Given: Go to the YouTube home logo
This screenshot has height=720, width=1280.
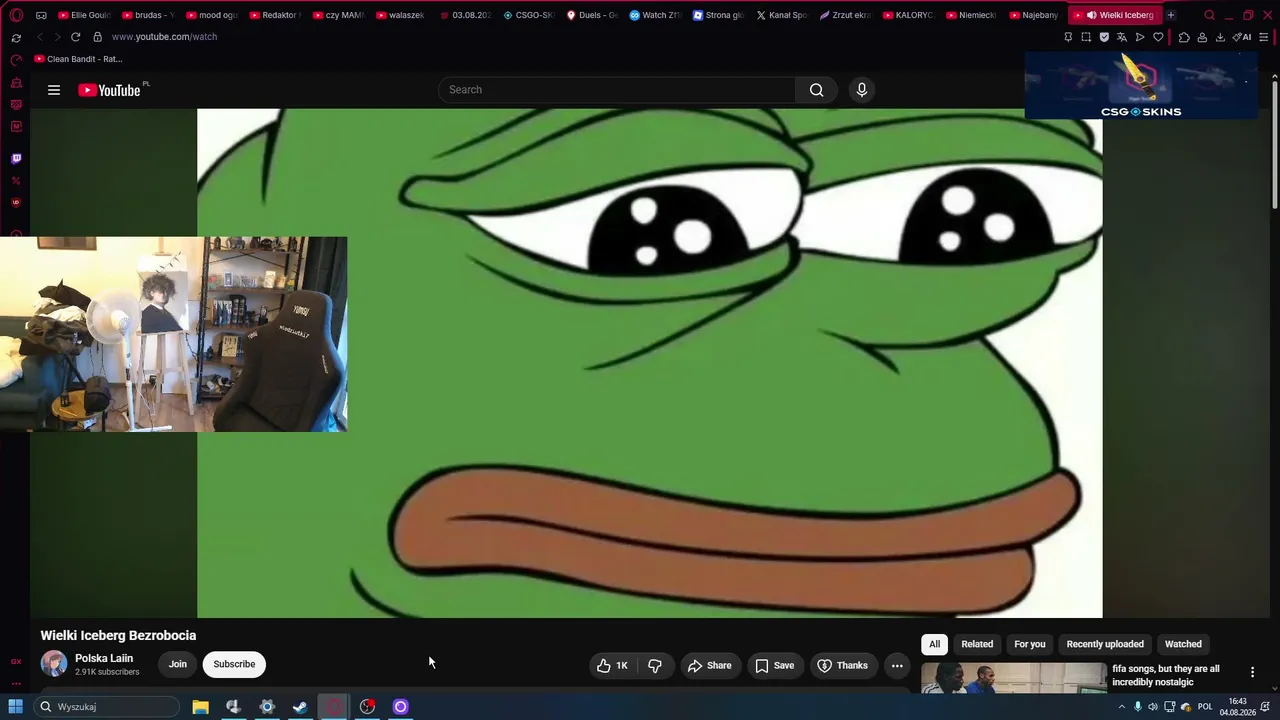Looking at the screenshot, I should (109, 90).
